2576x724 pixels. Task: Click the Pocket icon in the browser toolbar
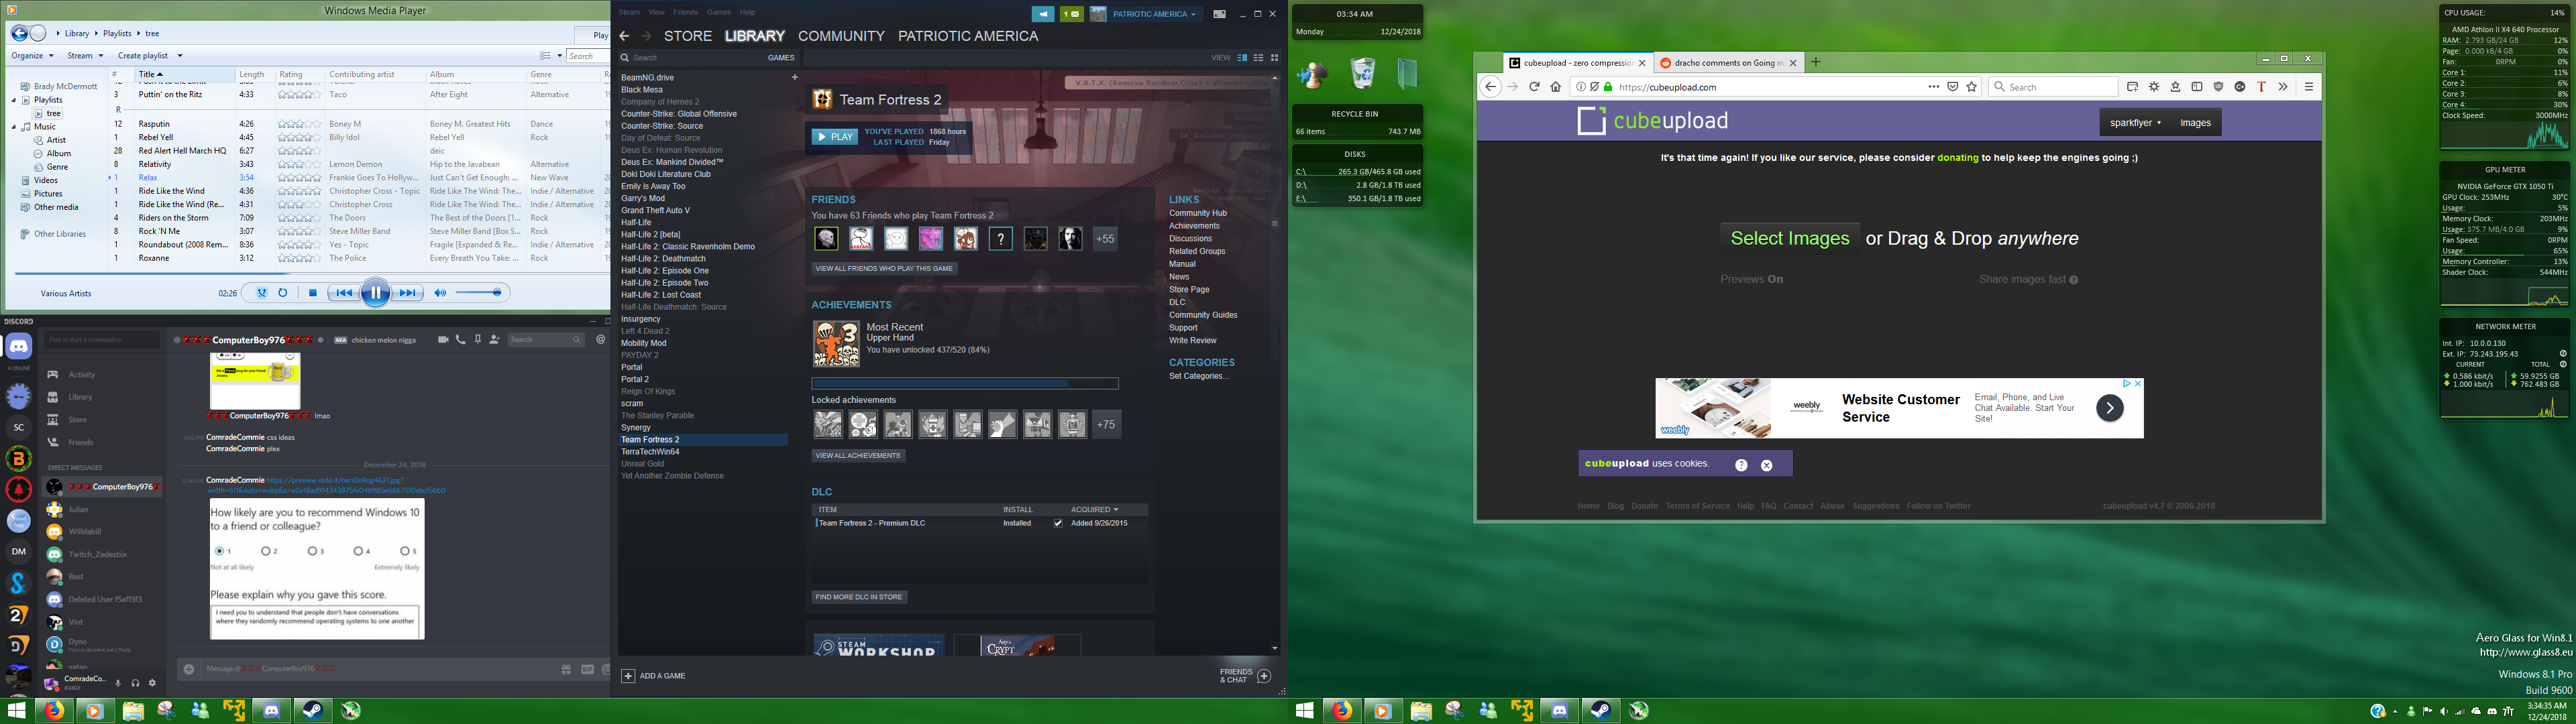pyautogui.click(x=1953, y=86)
